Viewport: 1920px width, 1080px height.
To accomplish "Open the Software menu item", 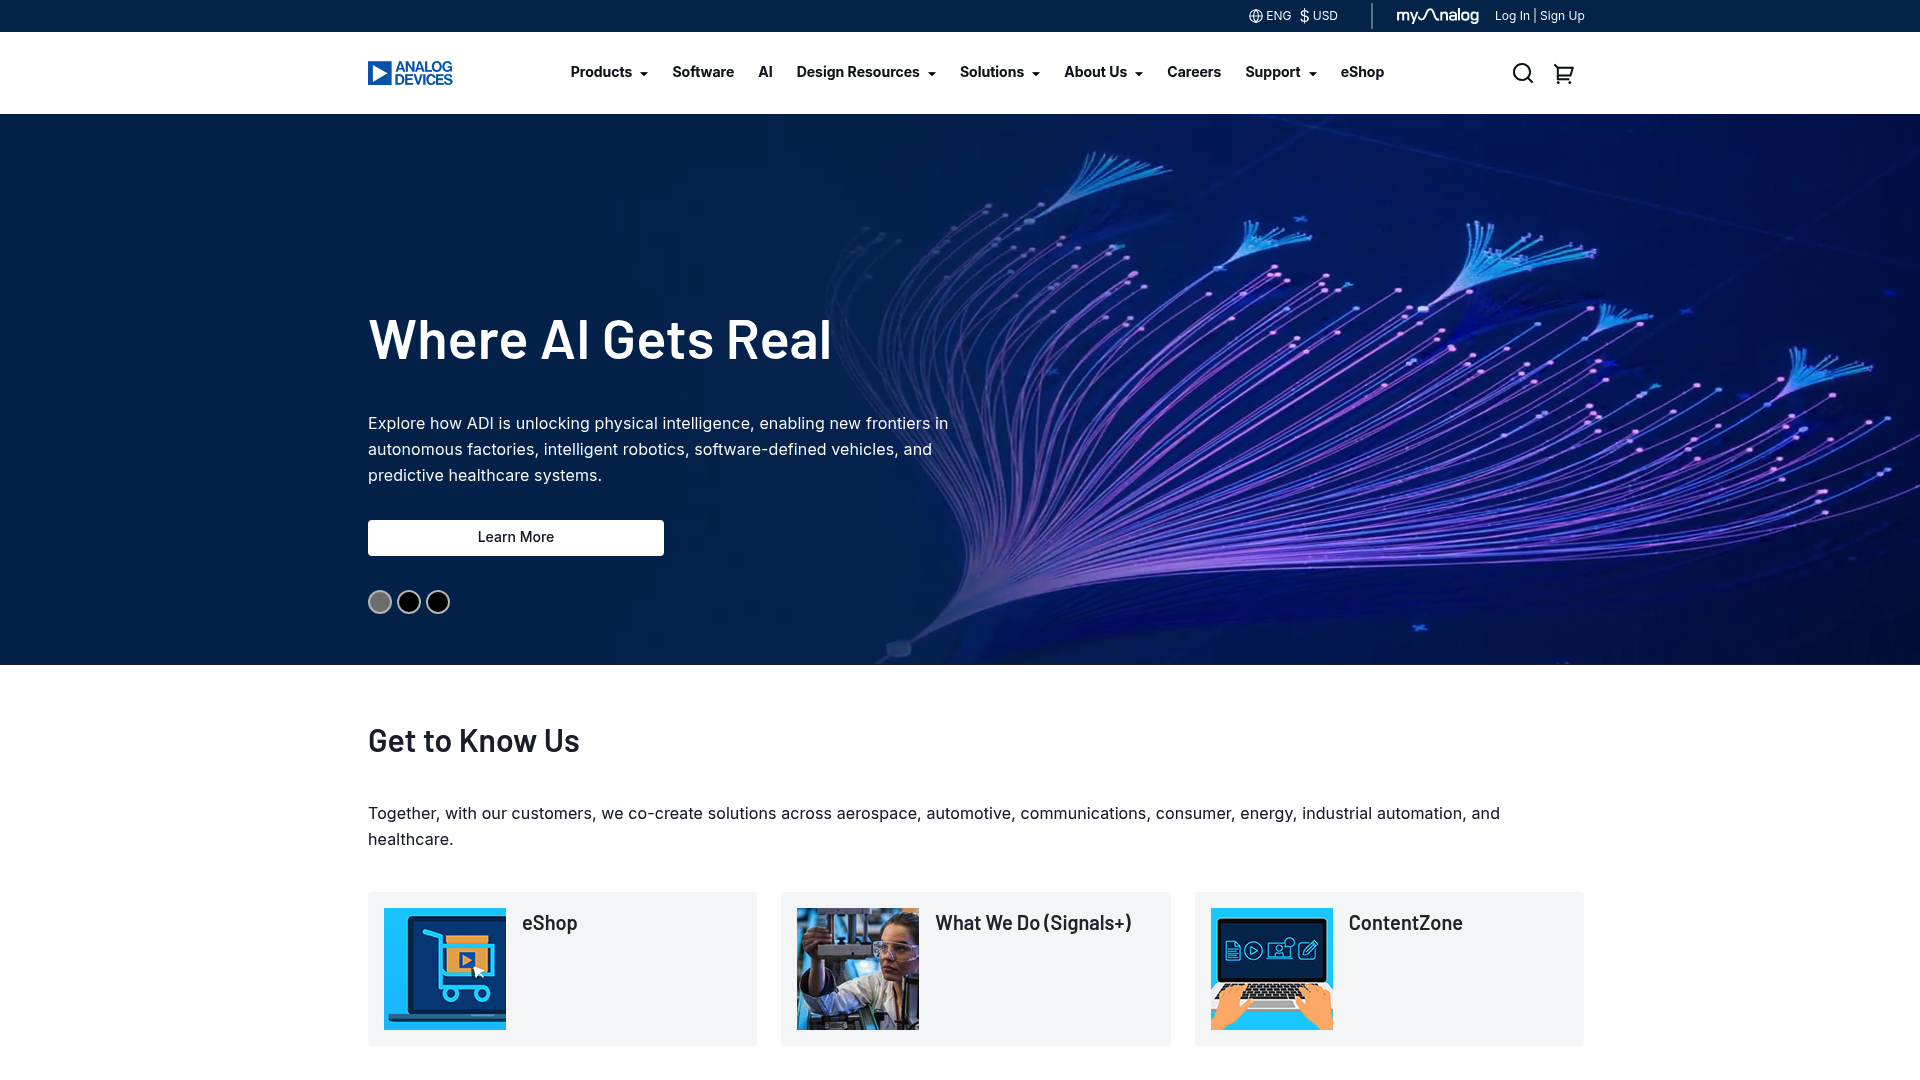I will click(x=703, y=72).
